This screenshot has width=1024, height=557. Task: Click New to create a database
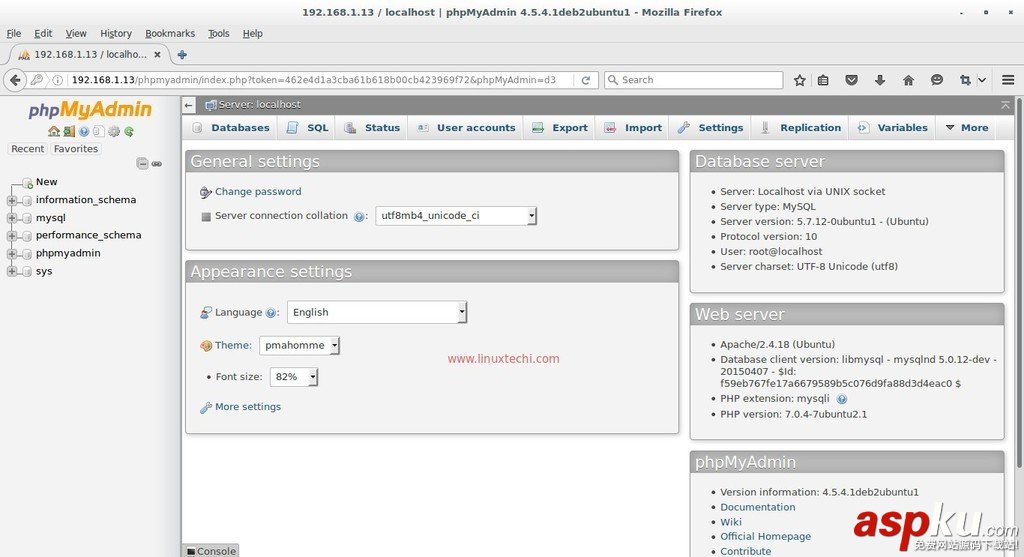pyautogui.click(x=46, y=182)
